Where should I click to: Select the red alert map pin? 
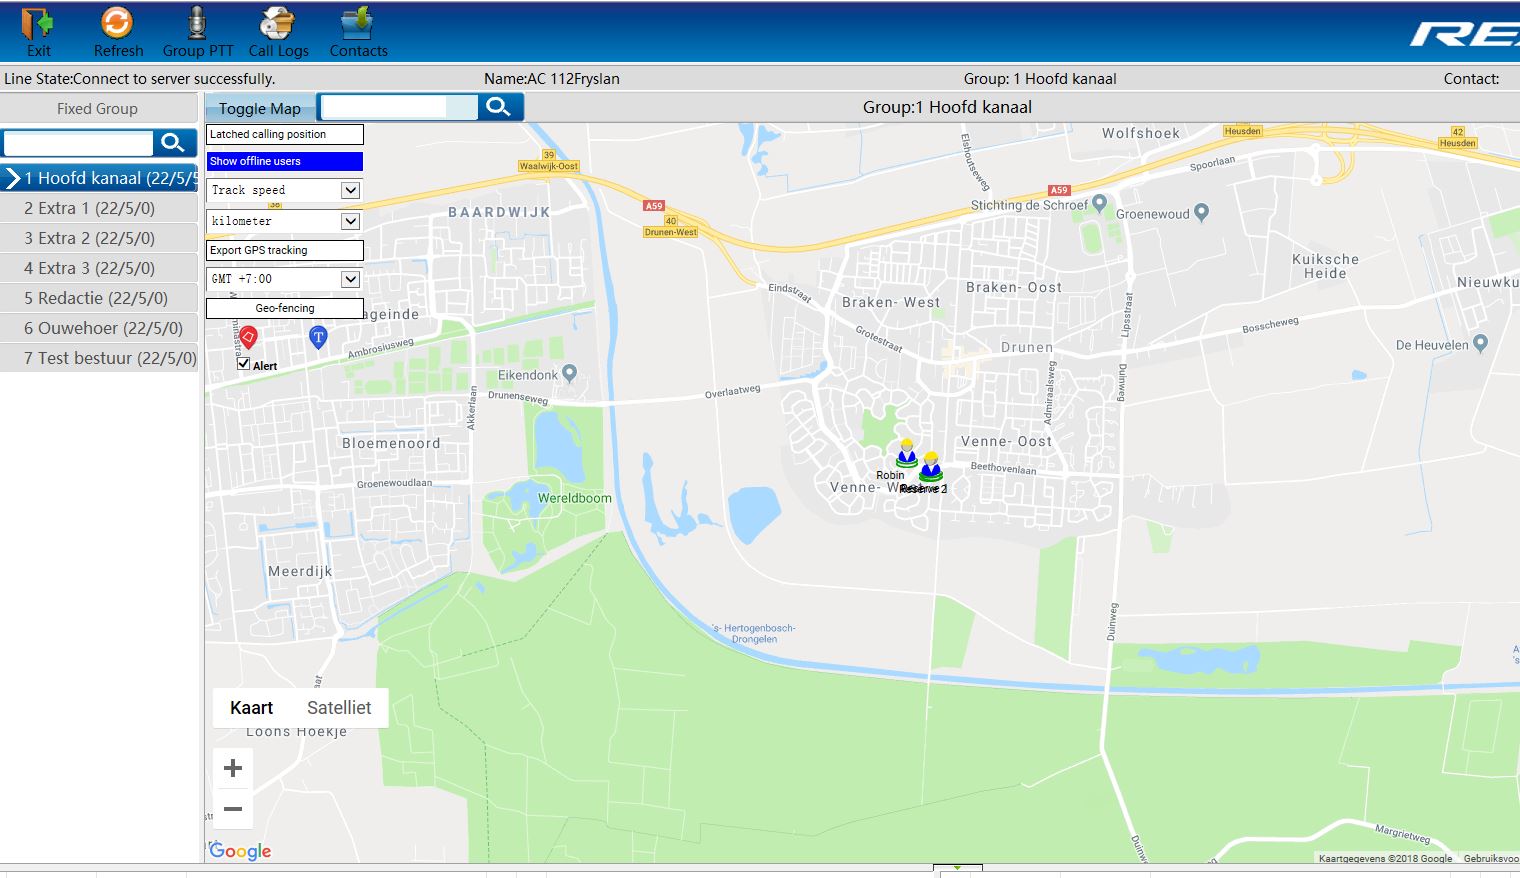[x=249, y=337]
